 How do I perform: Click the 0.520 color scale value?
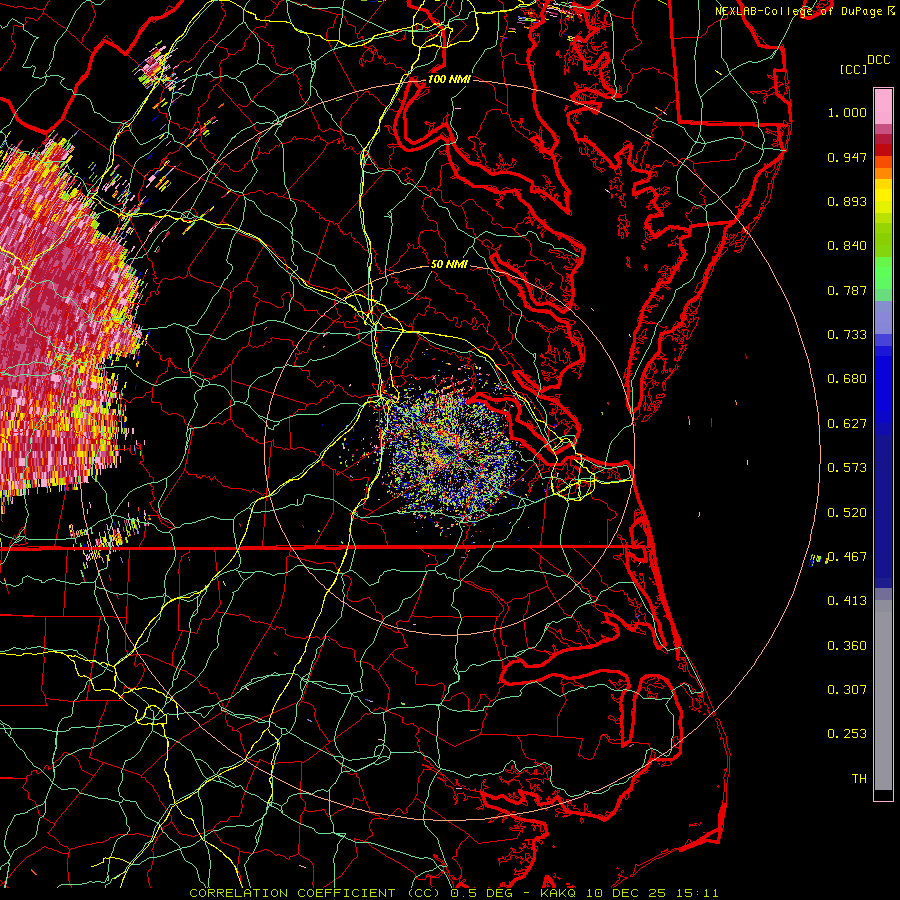847,513
